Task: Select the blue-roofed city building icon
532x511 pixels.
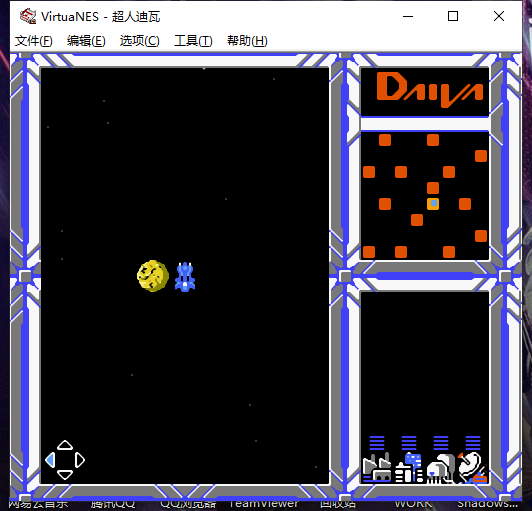Action: 409,468
